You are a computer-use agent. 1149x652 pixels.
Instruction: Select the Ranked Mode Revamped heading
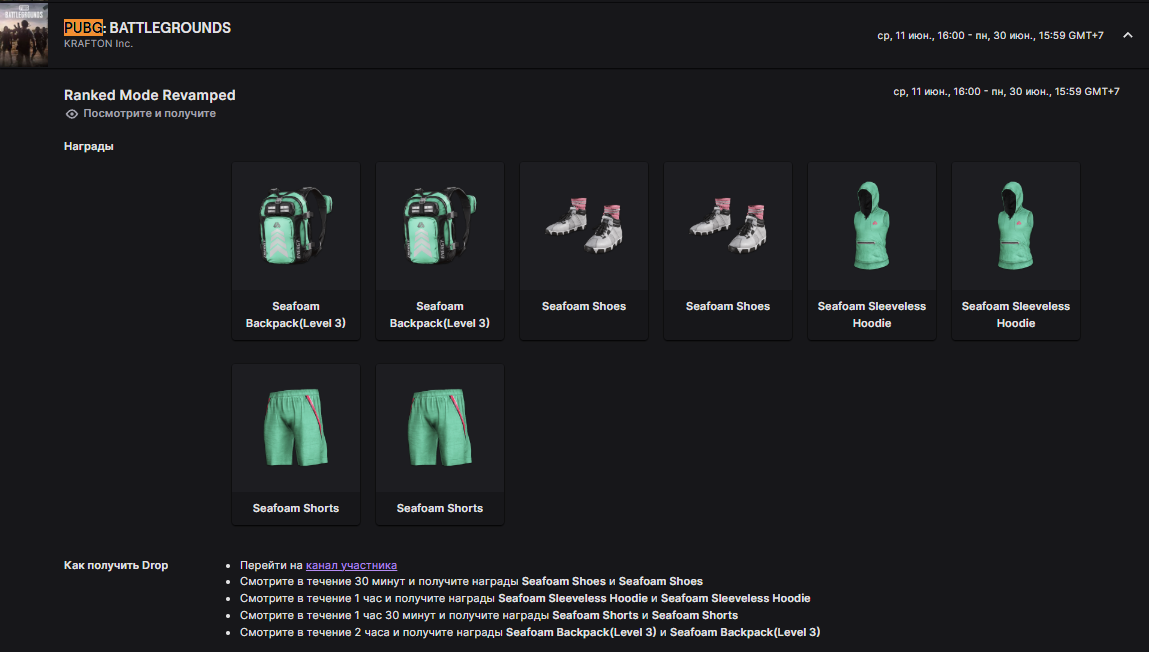[149, 95]
